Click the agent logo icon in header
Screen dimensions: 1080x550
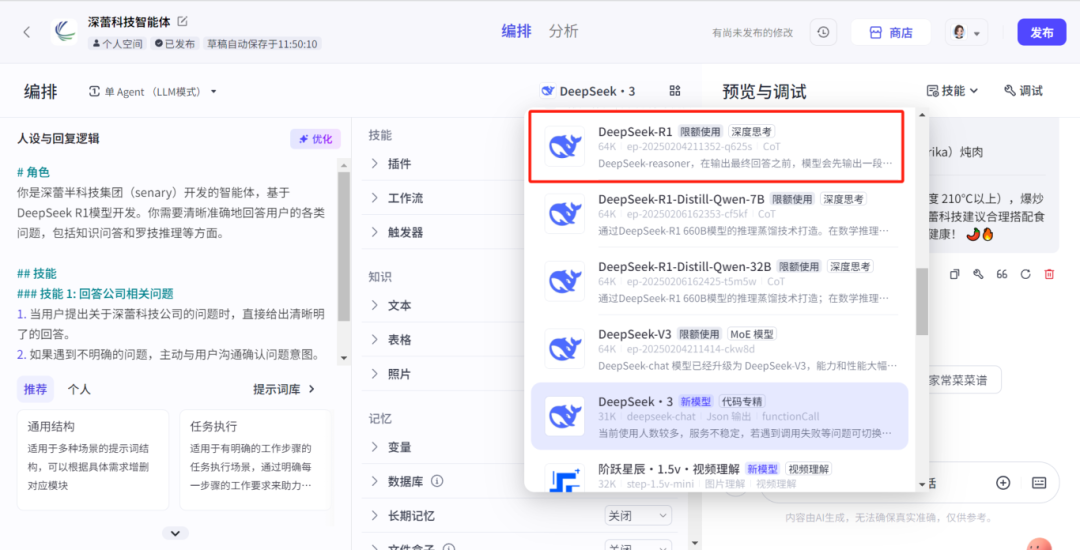pos(64,32)
